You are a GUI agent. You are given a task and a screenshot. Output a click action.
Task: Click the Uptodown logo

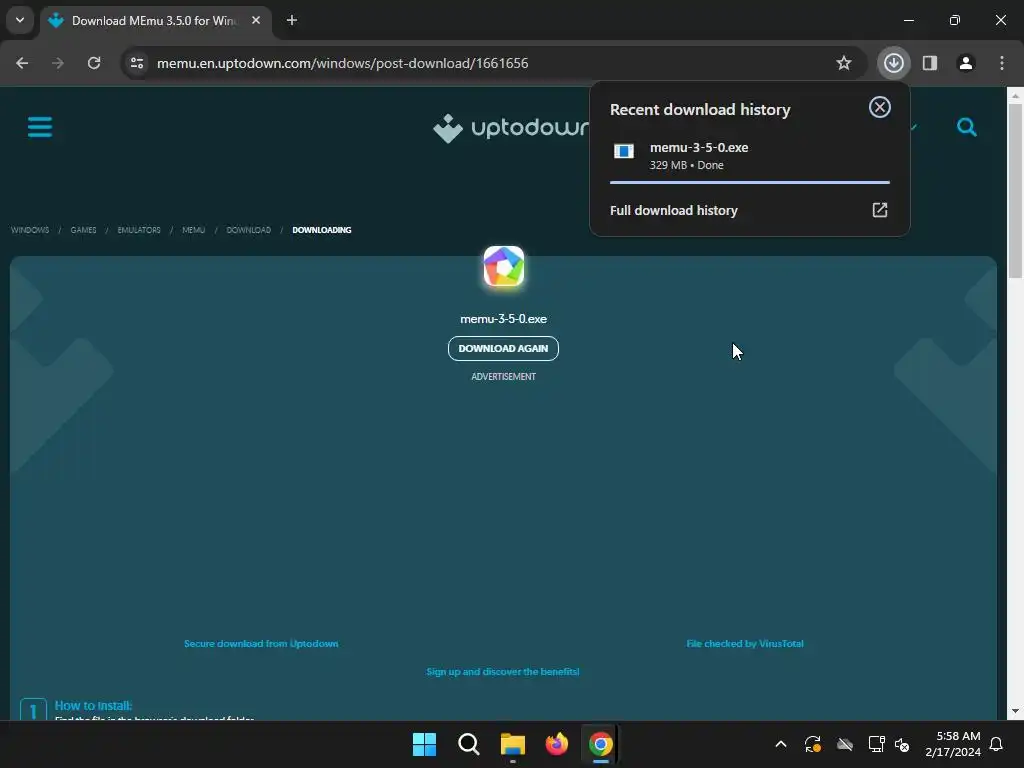tap(511, 128)
